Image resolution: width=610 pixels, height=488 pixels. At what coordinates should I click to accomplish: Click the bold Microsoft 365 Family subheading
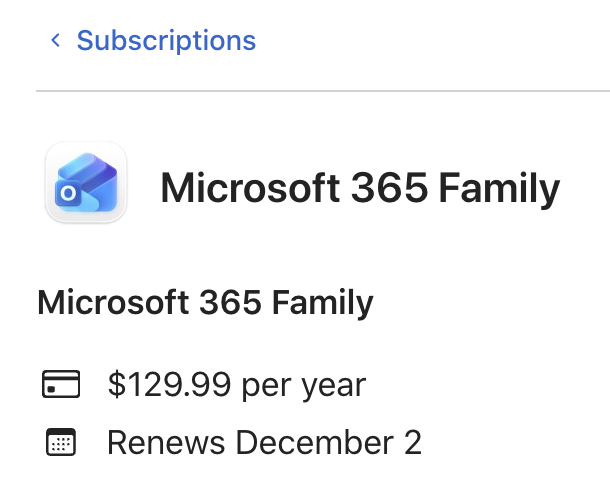[x=205, y=301]
